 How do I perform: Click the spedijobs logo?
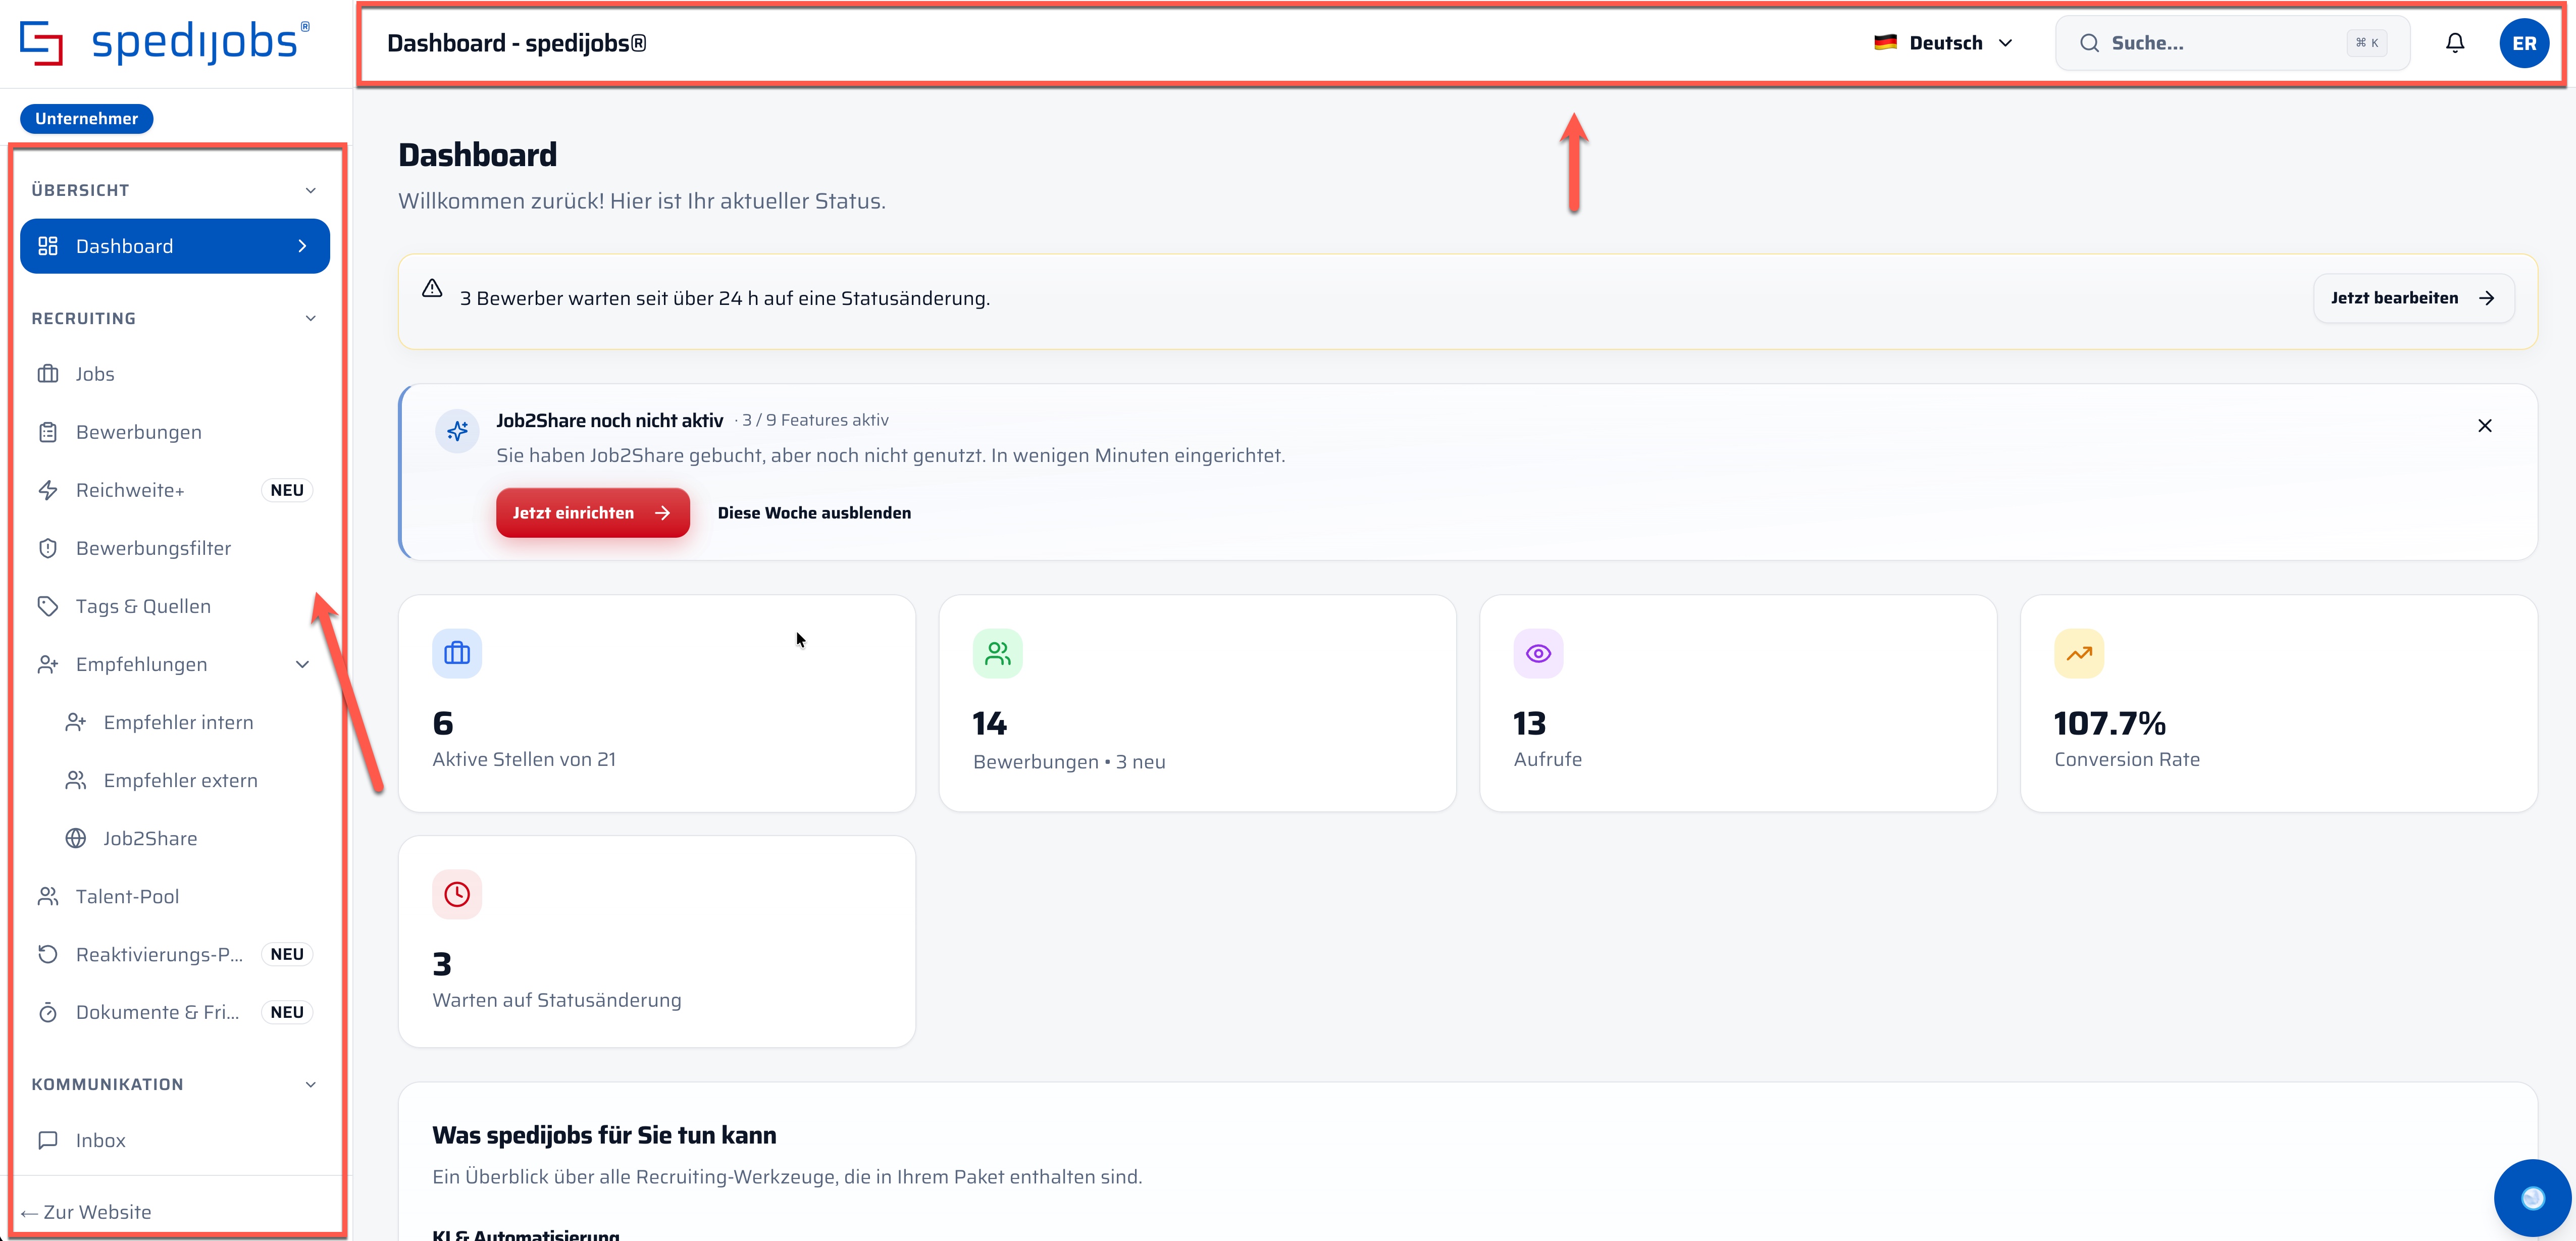[x=165, y=43]
